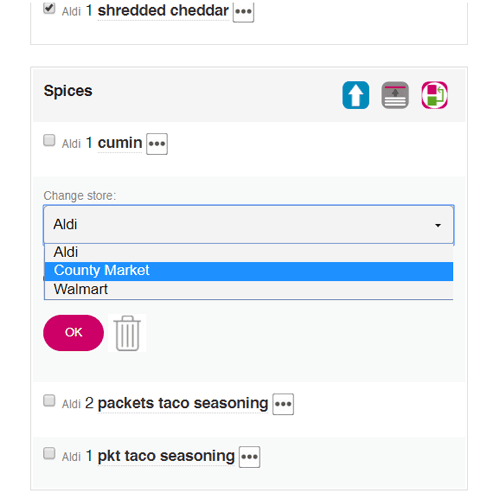500x500 pixels.
Task: Open options for shredded cheddar
Action: (x=243, y=12)
